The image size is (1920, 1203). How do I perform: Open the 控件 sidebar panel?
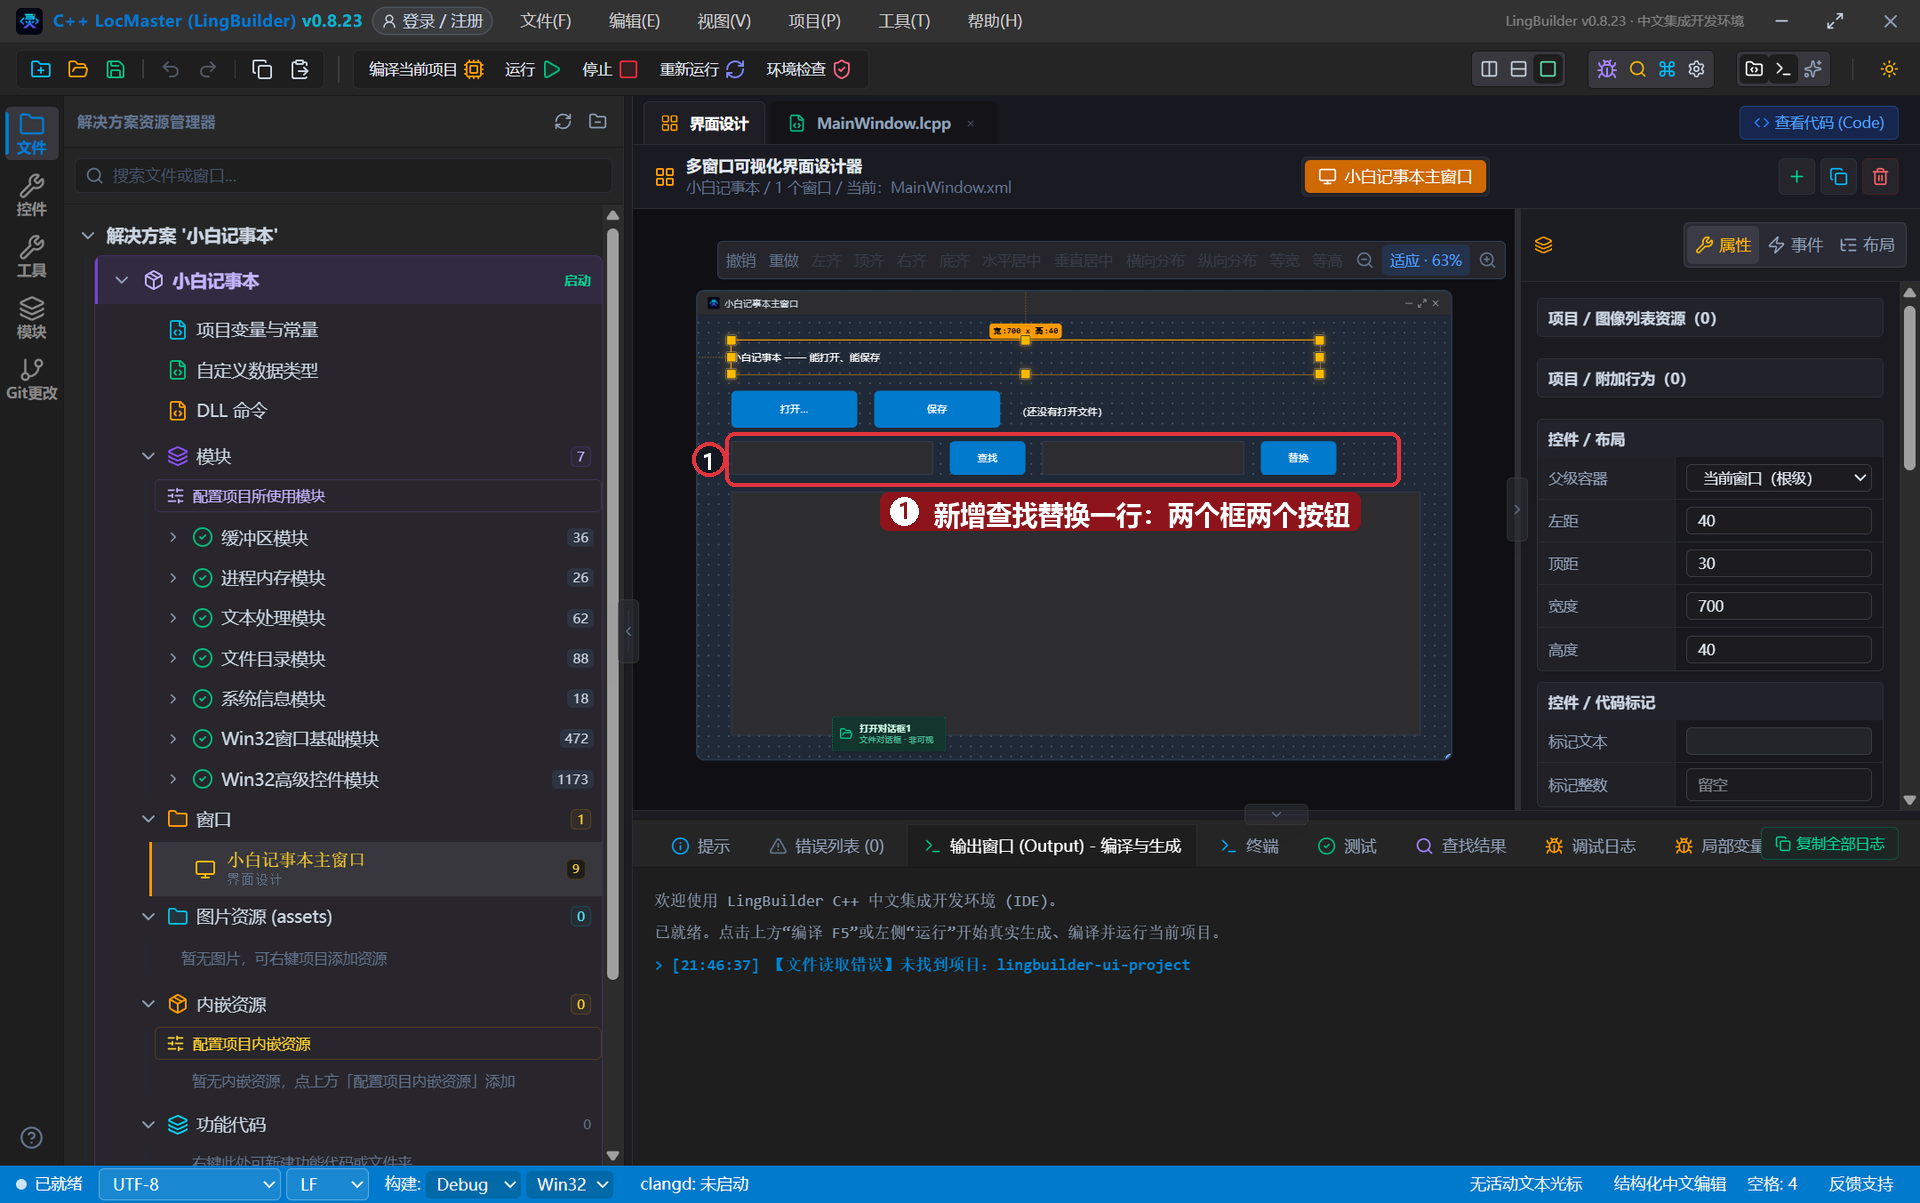coord(31,194)
